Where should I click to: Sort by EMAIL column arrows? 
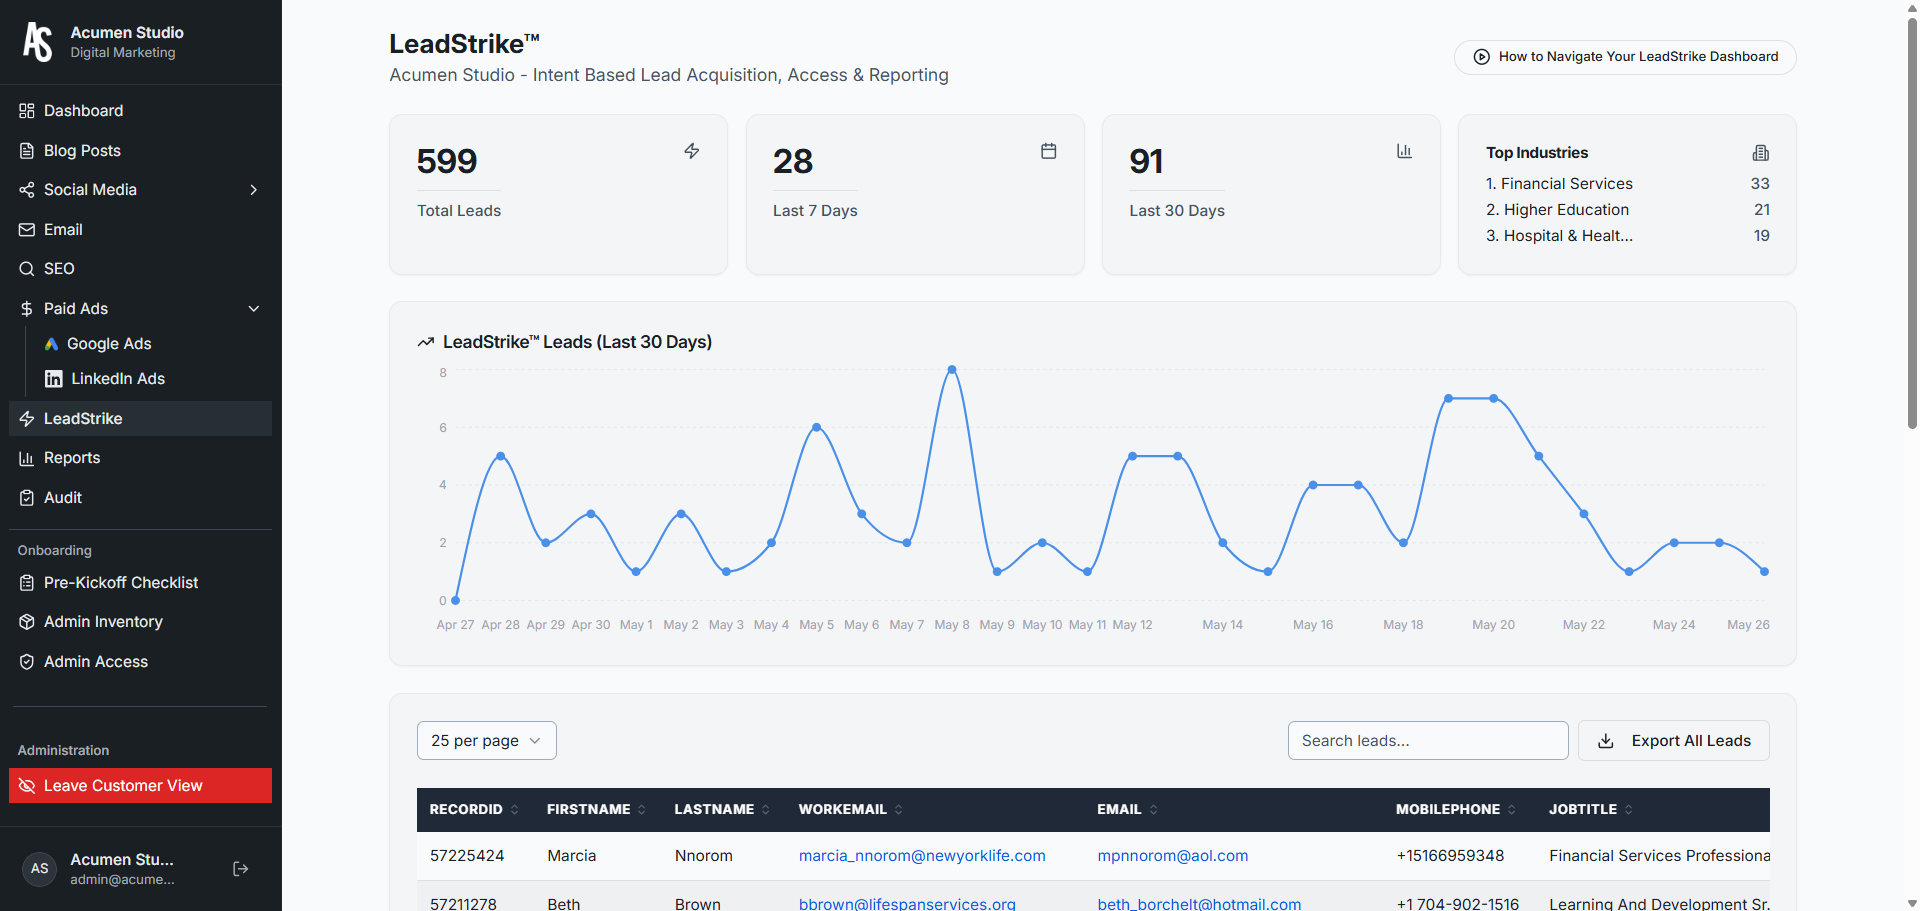[1154, 810]
